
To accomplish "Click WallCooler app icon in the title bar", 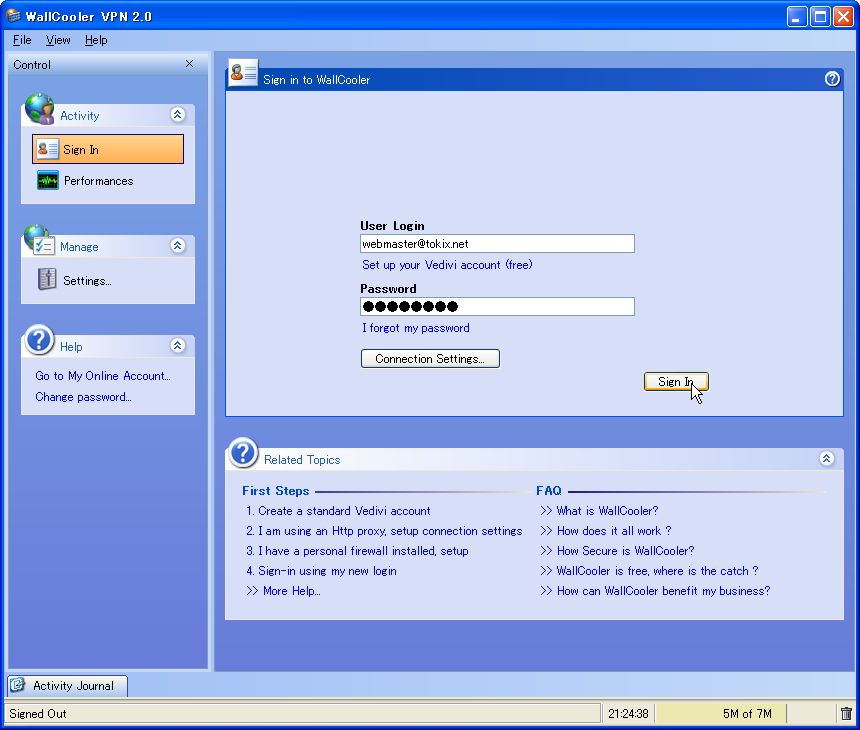I will (13, 16).
